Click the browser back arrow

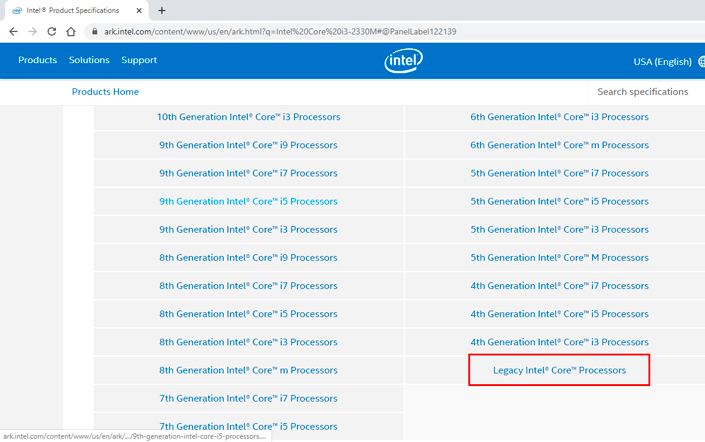[x=13, y=31]
